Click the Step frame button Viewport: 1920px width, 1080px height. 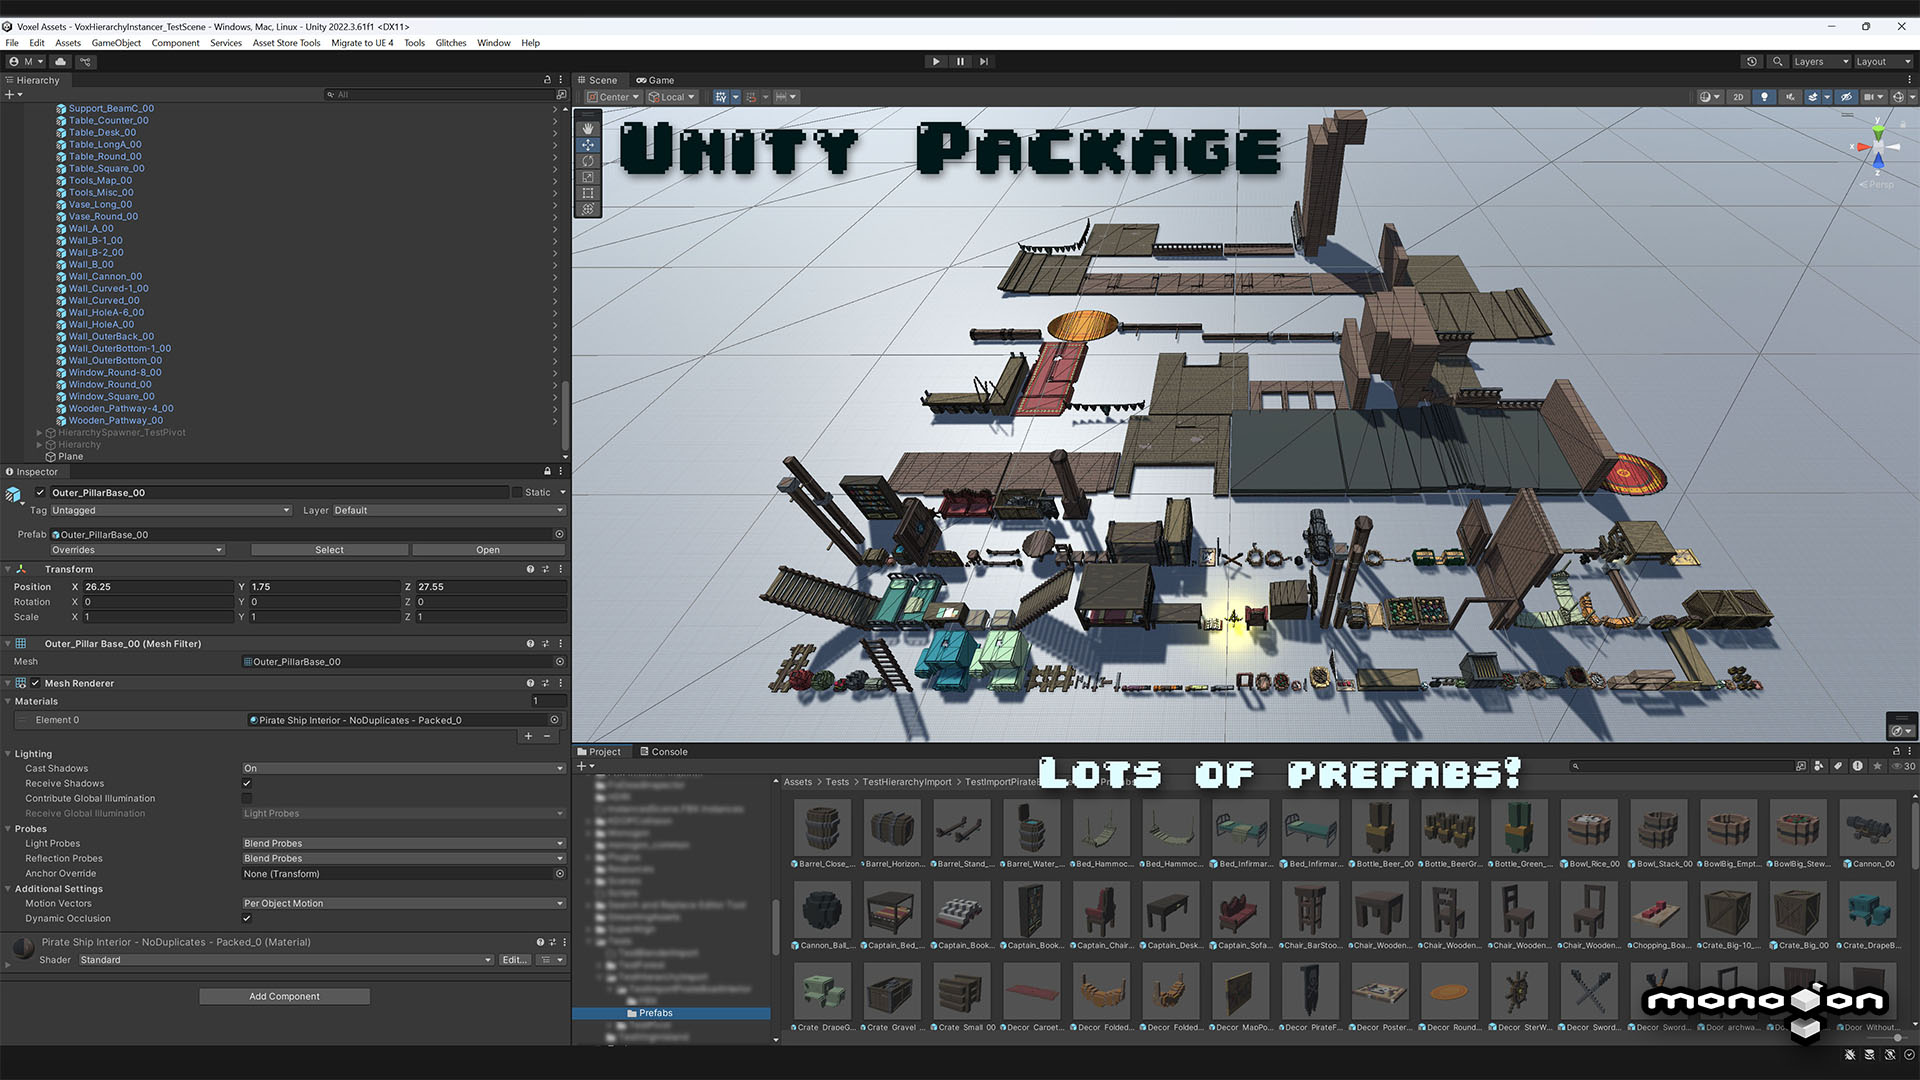(984, 61)
